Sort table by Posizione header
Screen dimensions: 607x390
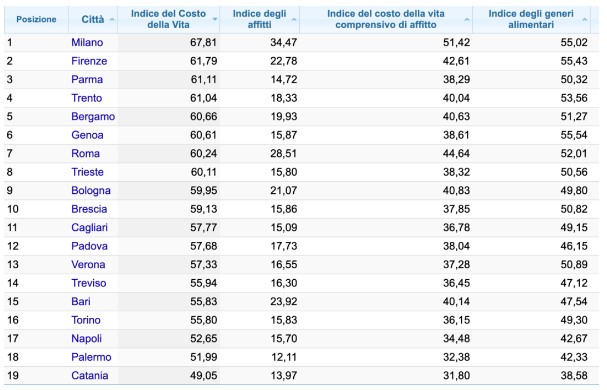tap(36, 19)
